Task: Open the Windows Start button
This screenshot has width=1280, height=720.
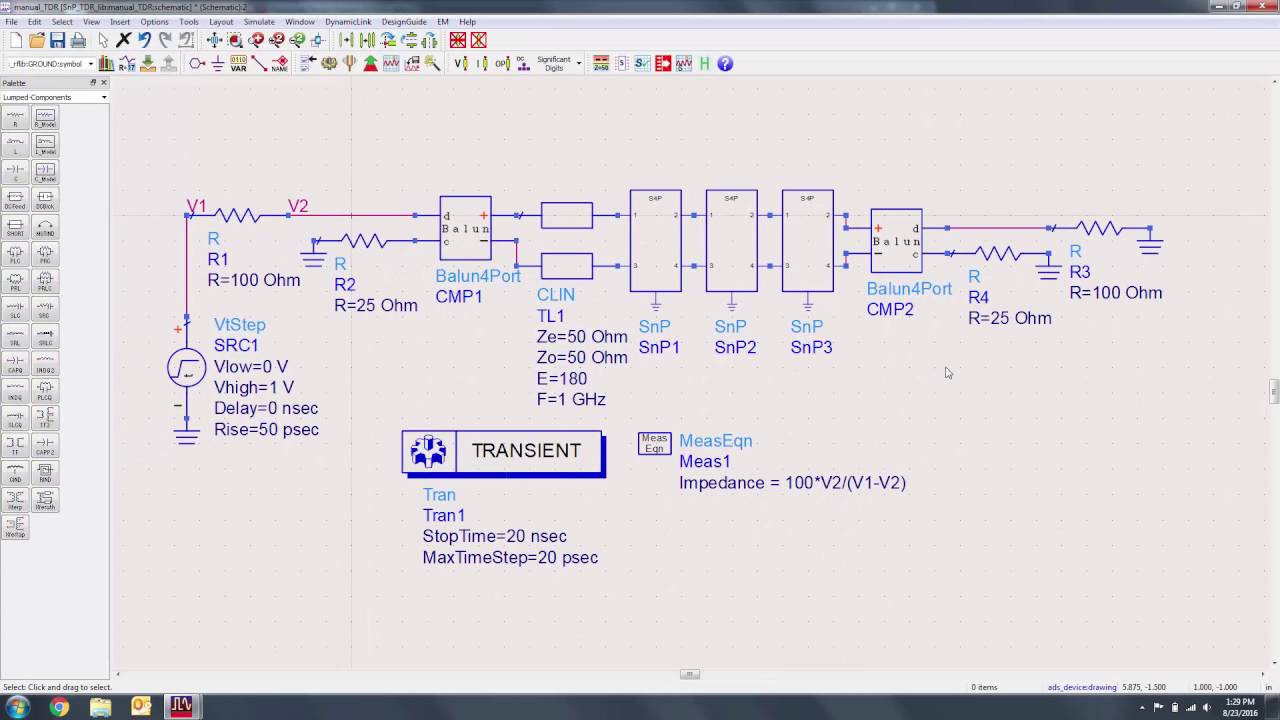Action: point(17,707)
